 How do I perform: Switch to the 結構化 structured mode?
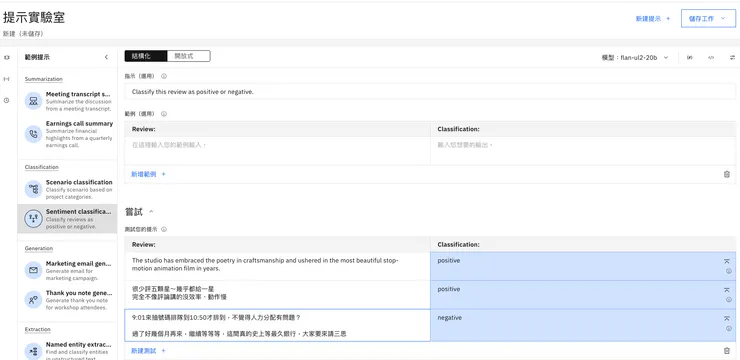click(x=146, y=56)
